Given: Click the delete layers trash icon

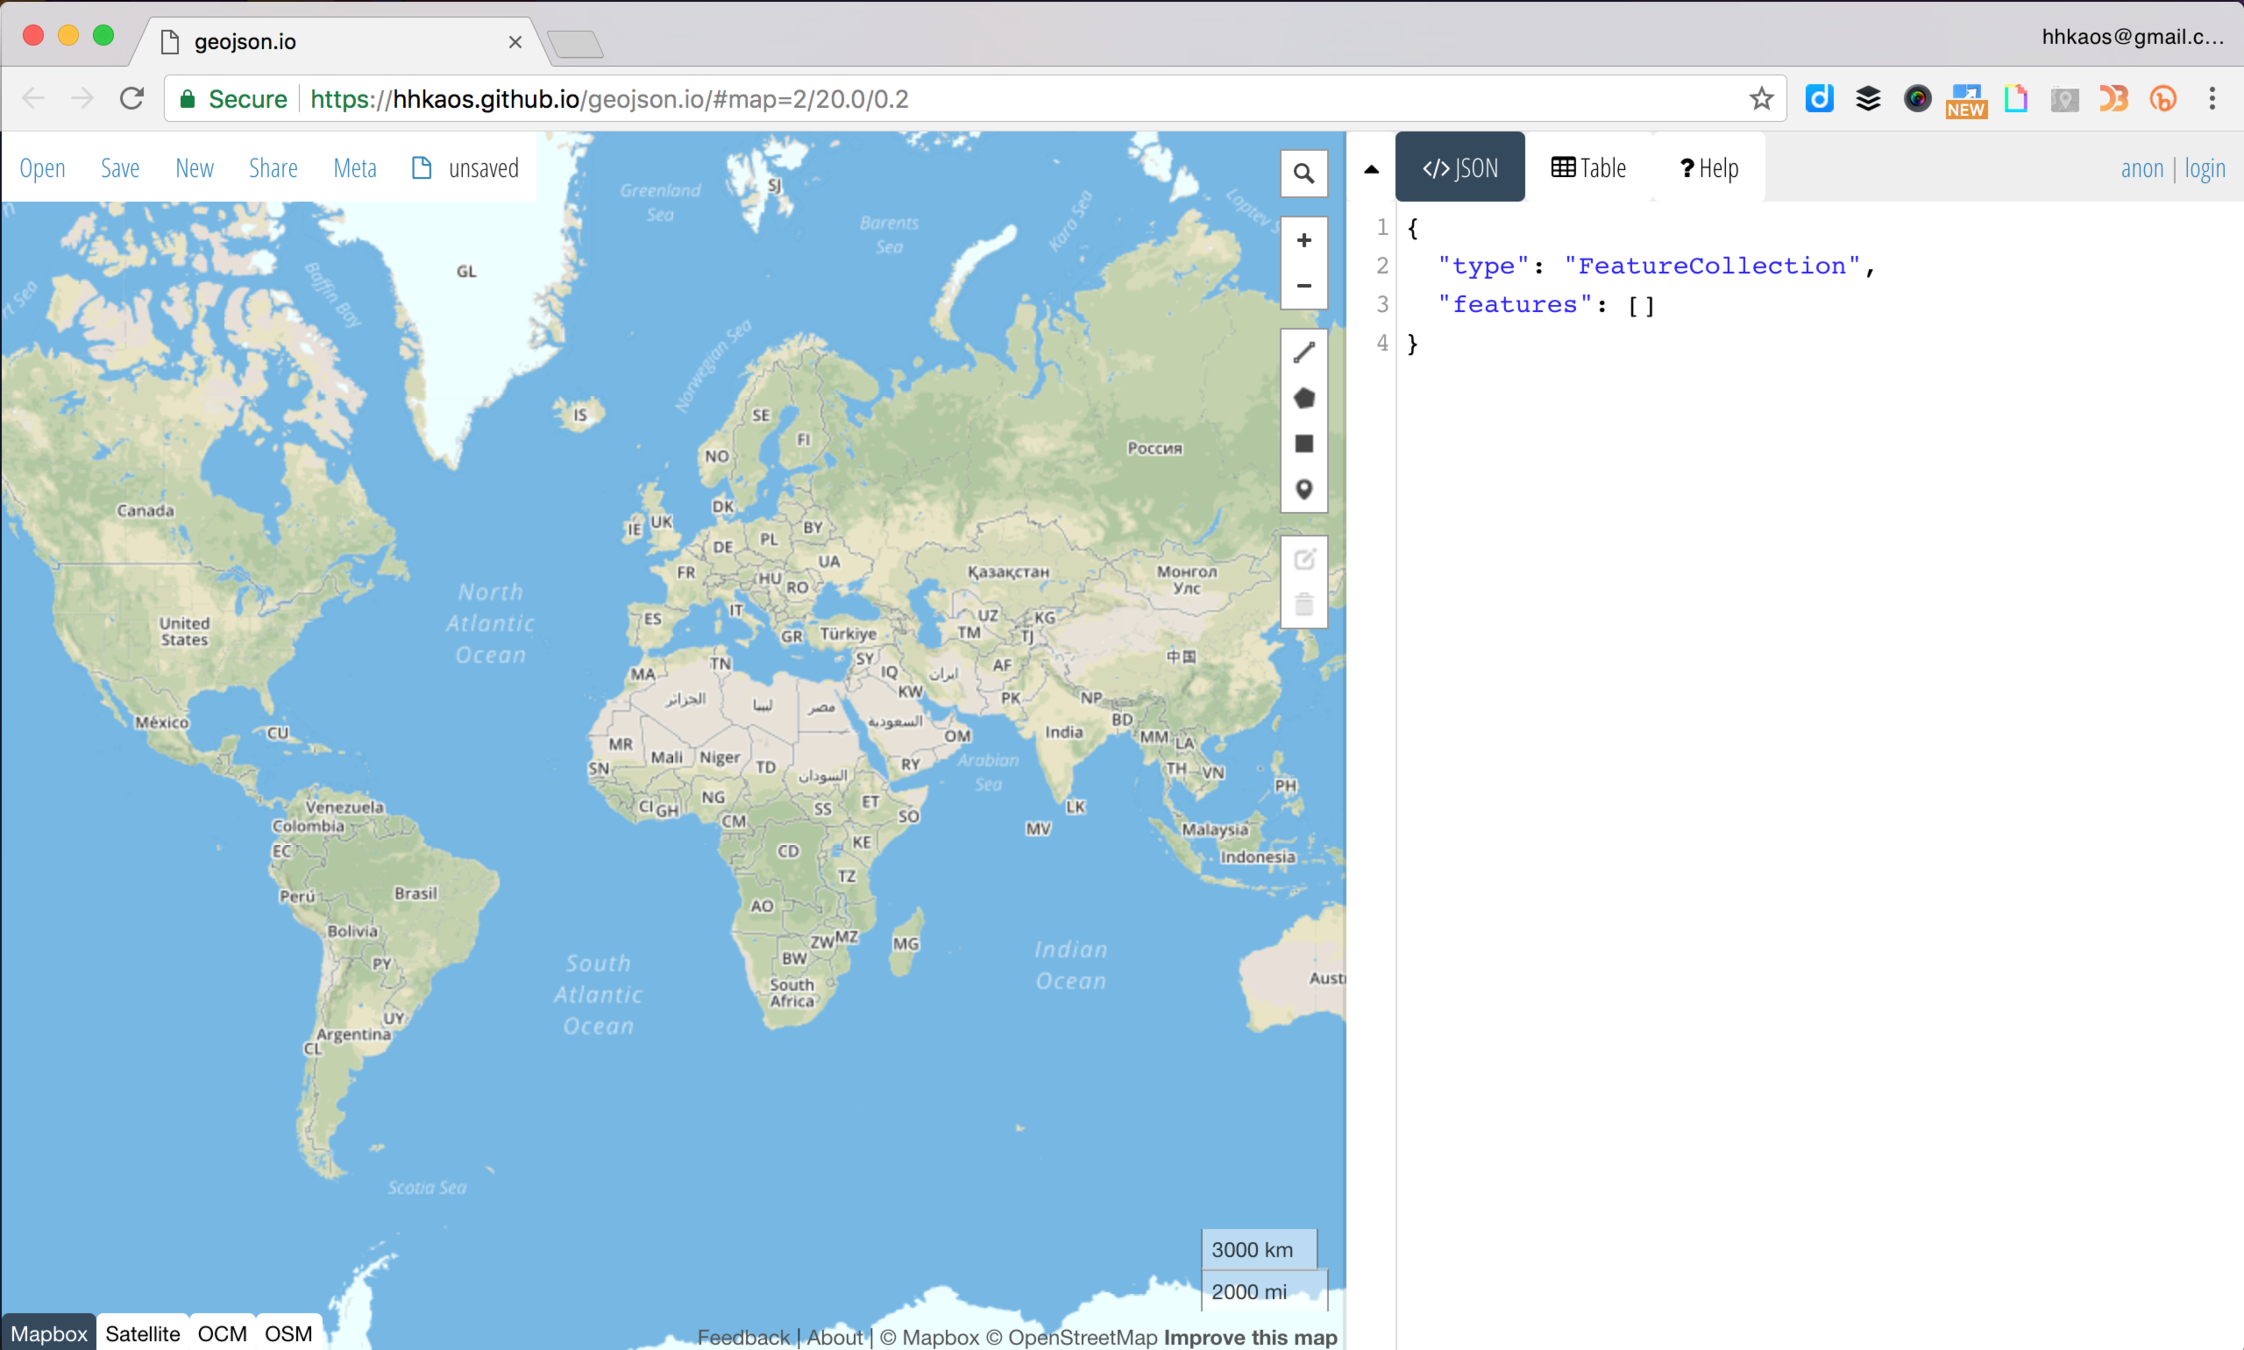Looking at the screenshot, I should (x=1303, y=605).
